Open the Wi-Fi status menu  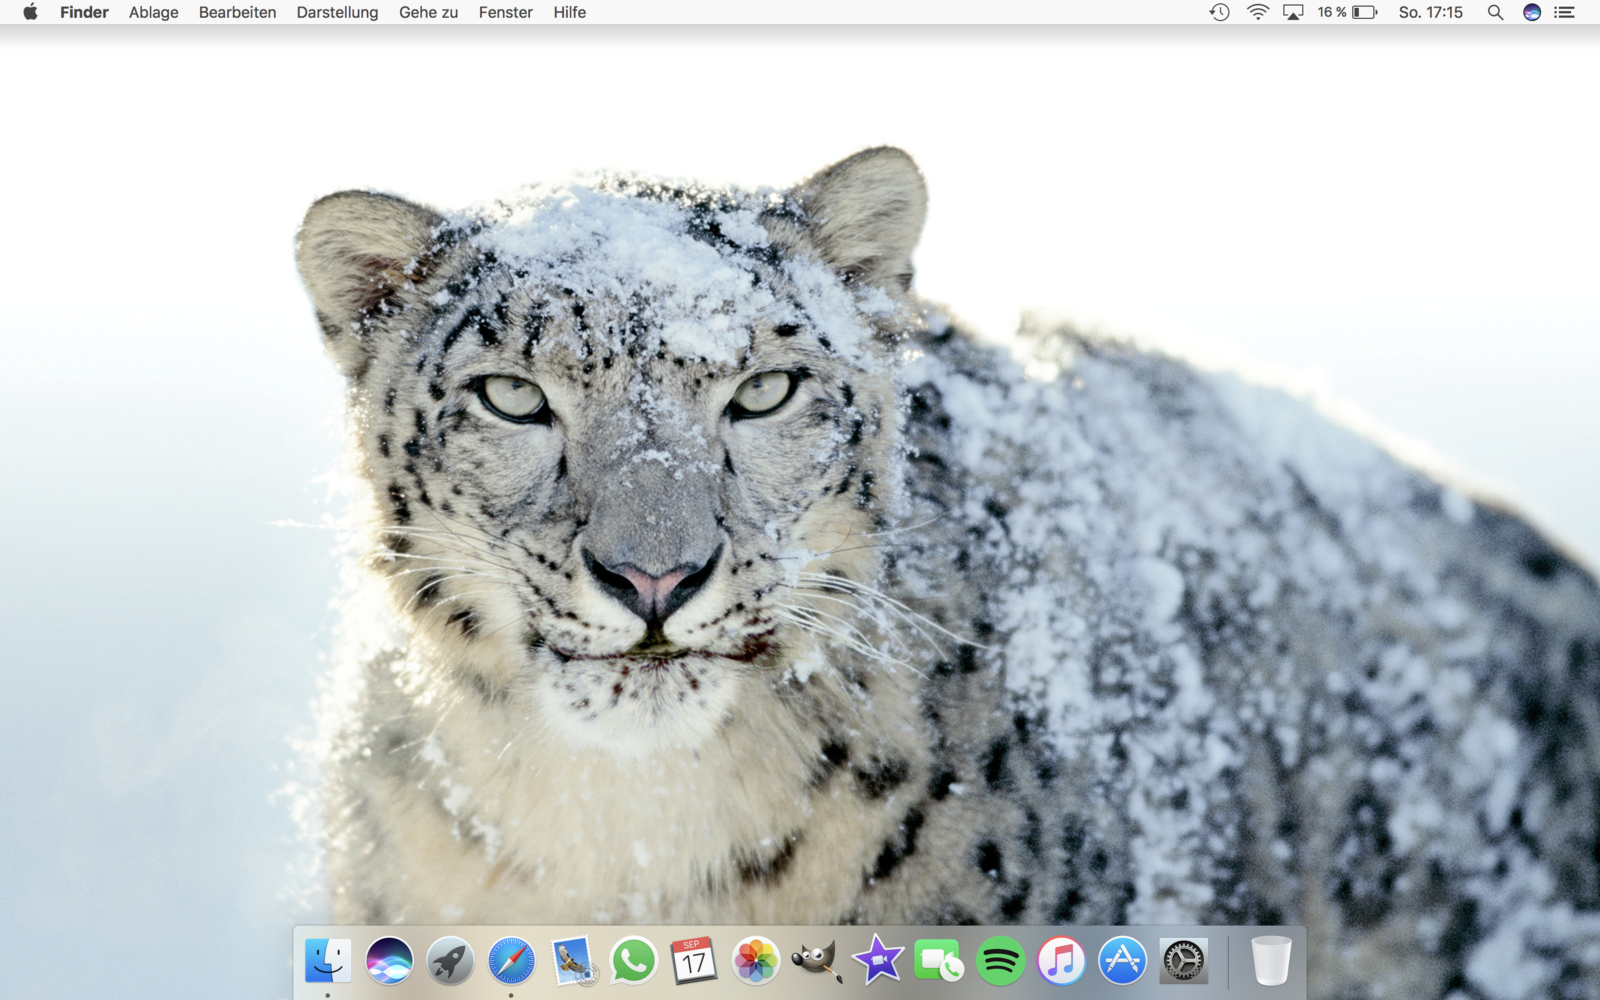coord(1258,12)
